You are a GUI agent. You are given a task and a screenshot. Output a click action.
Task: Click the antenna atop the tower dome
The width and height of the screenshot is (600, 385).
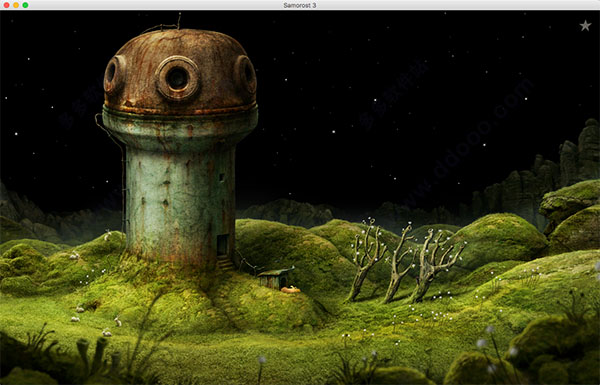point(179,21)
